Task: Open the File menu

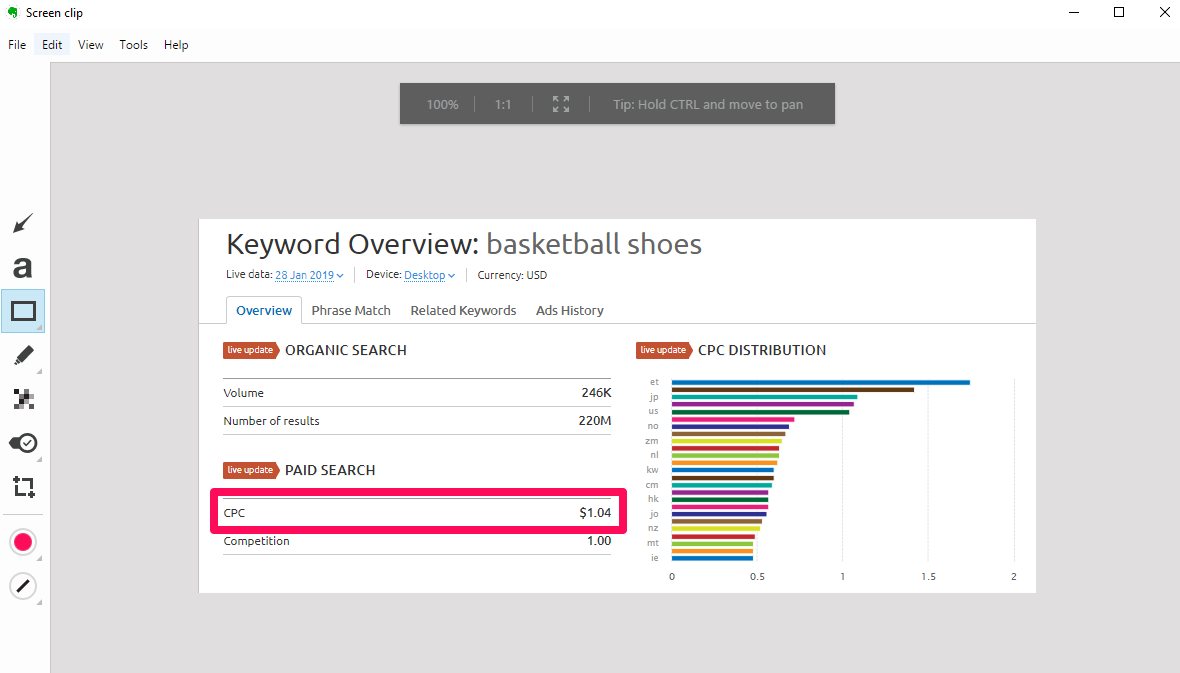Action: point(17,45)
